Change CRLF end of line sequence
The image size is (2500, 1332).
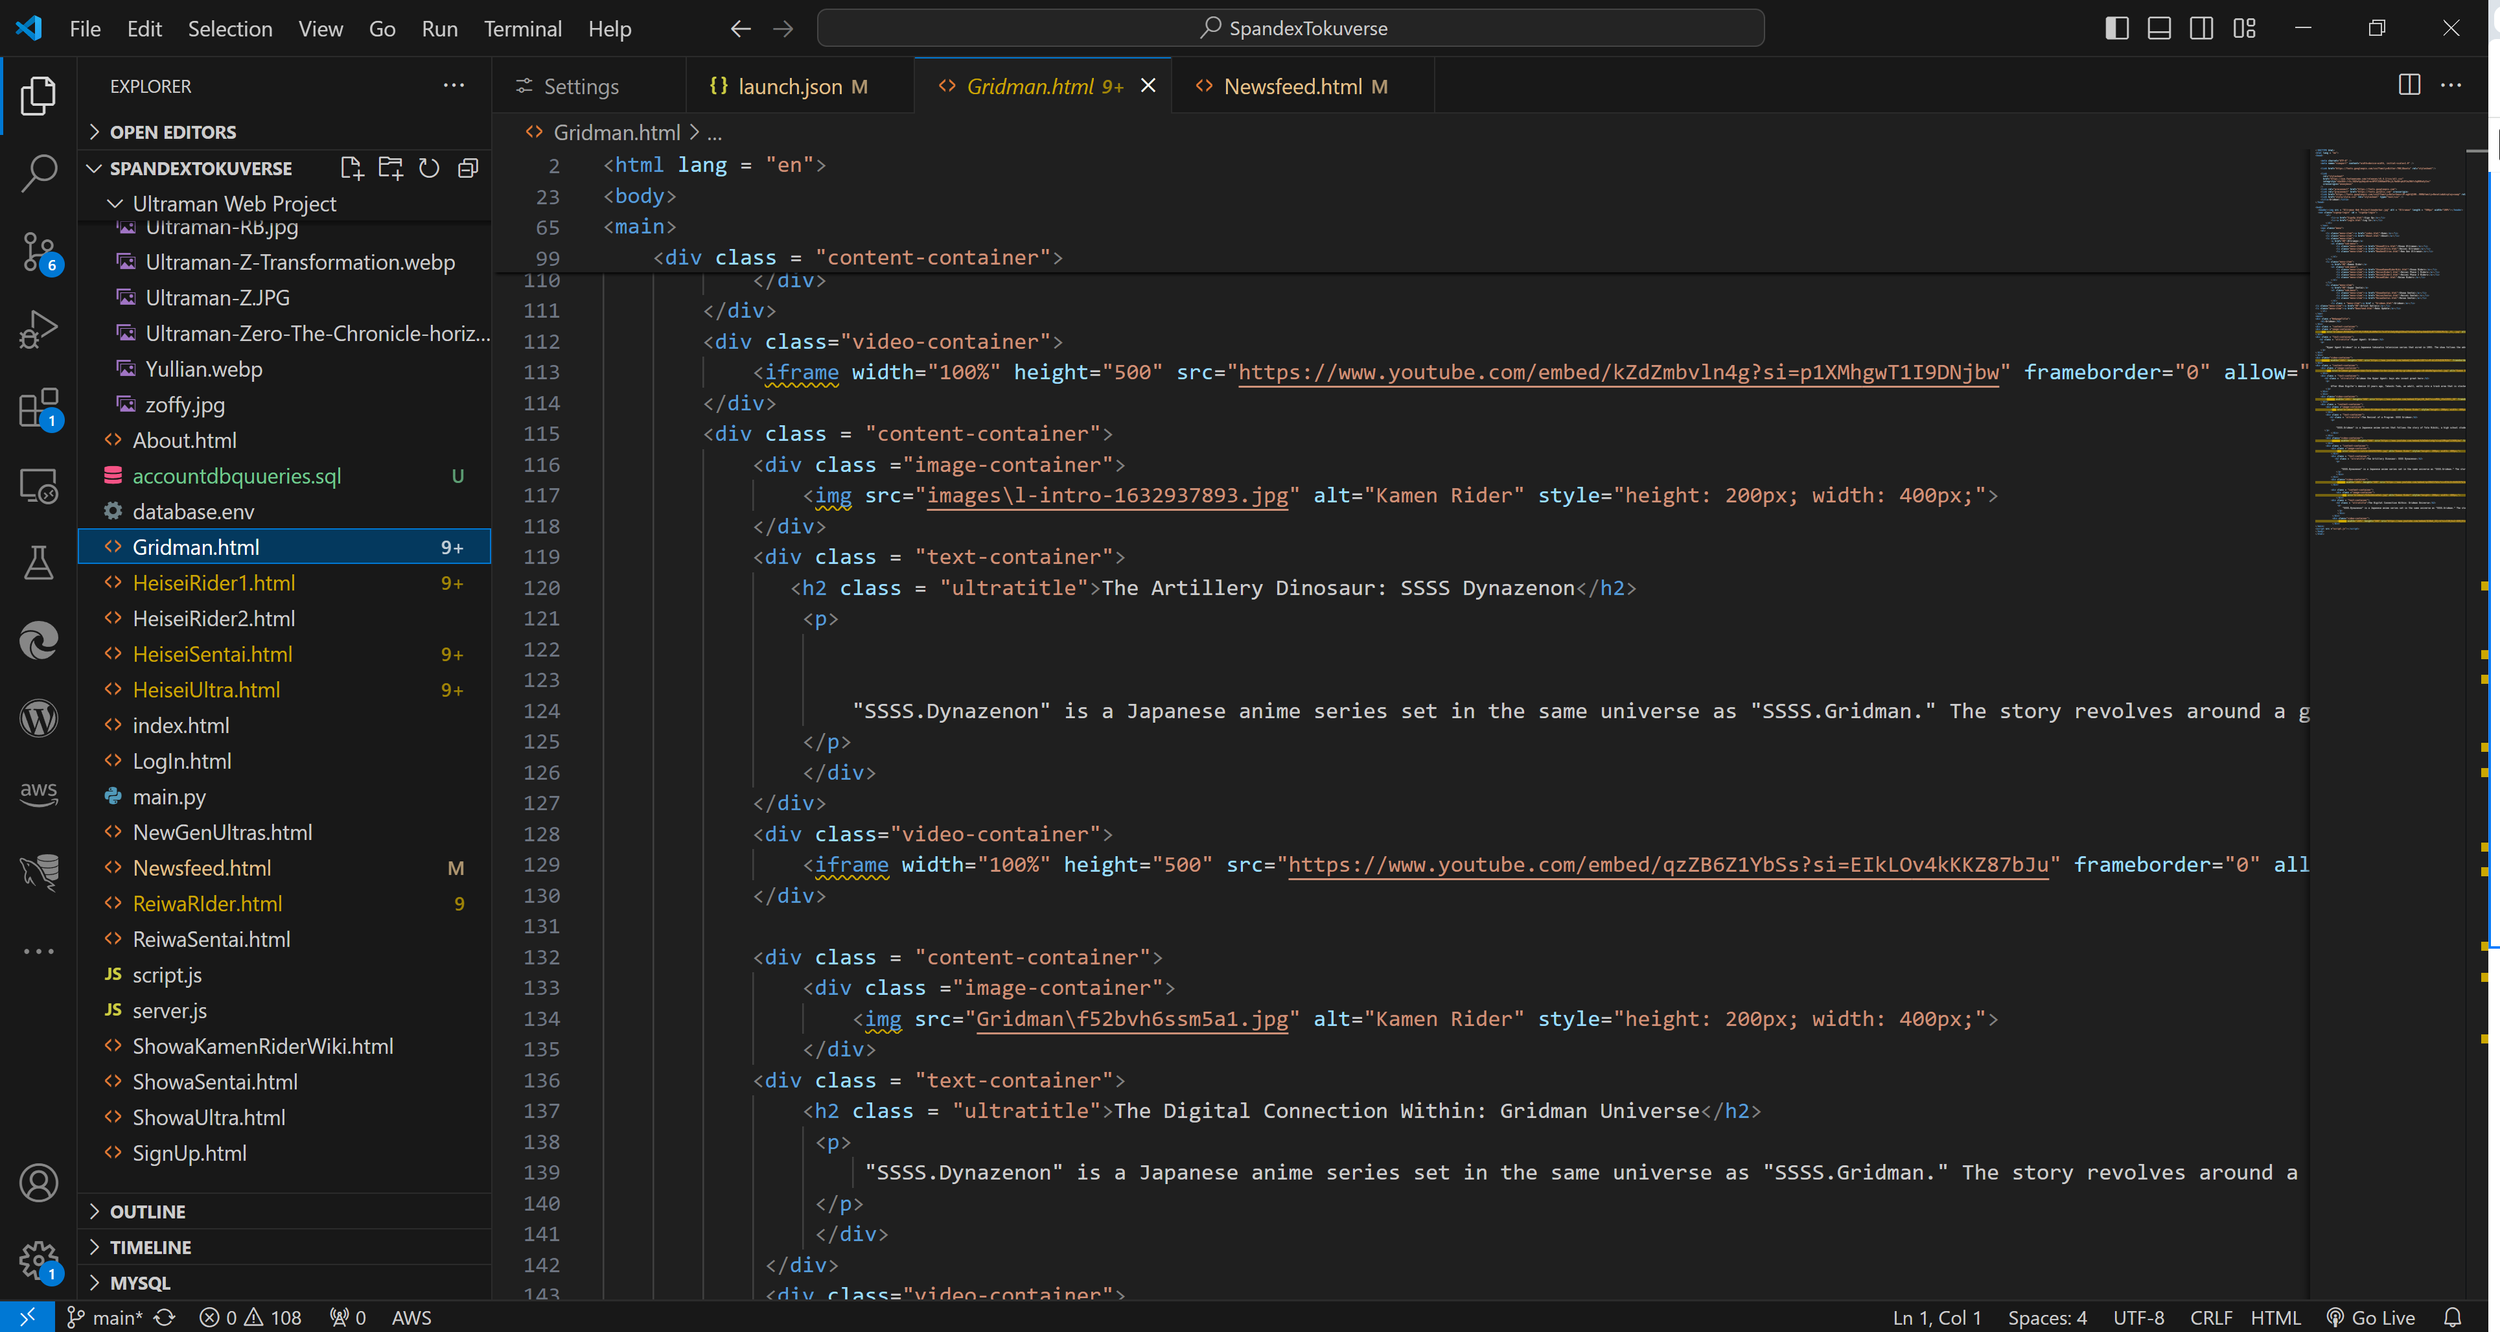tap(2211, 1317)
